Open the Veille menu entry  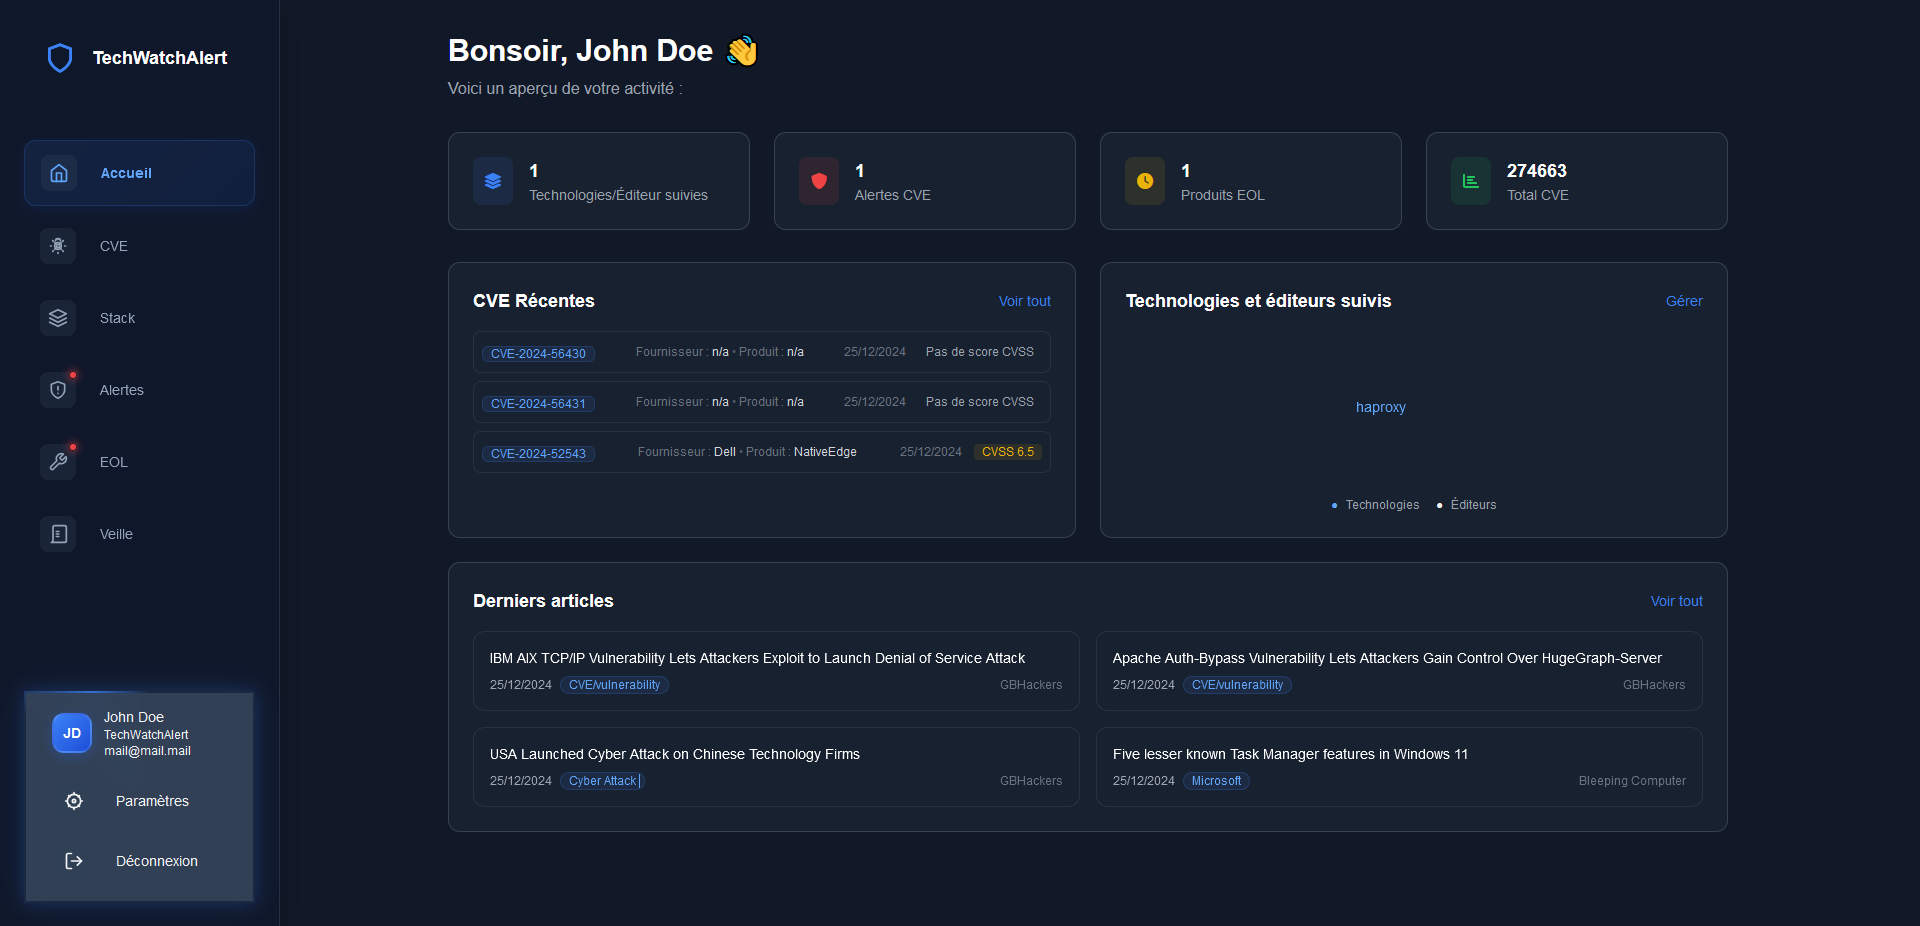139,534
